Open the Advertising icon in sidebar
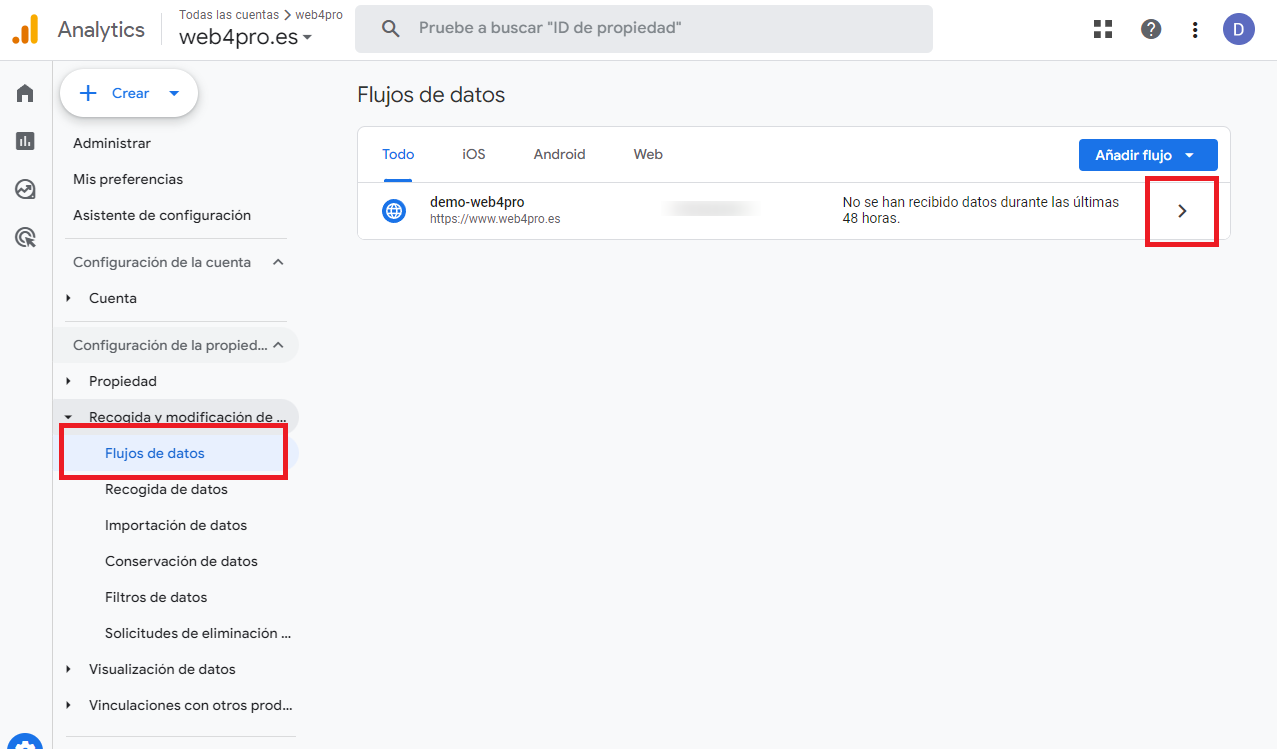 click(25, 237)
